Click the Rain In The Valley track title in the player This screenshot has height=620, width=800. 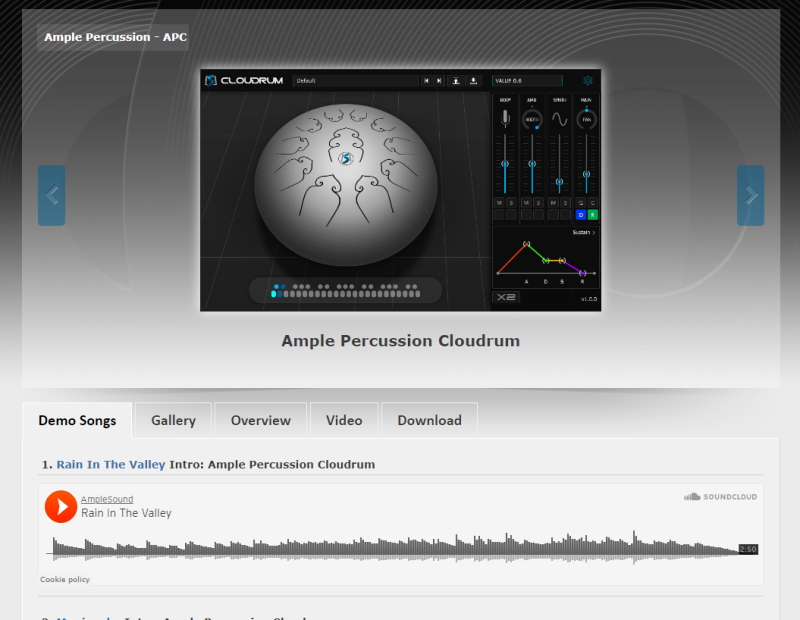[126, 513]
